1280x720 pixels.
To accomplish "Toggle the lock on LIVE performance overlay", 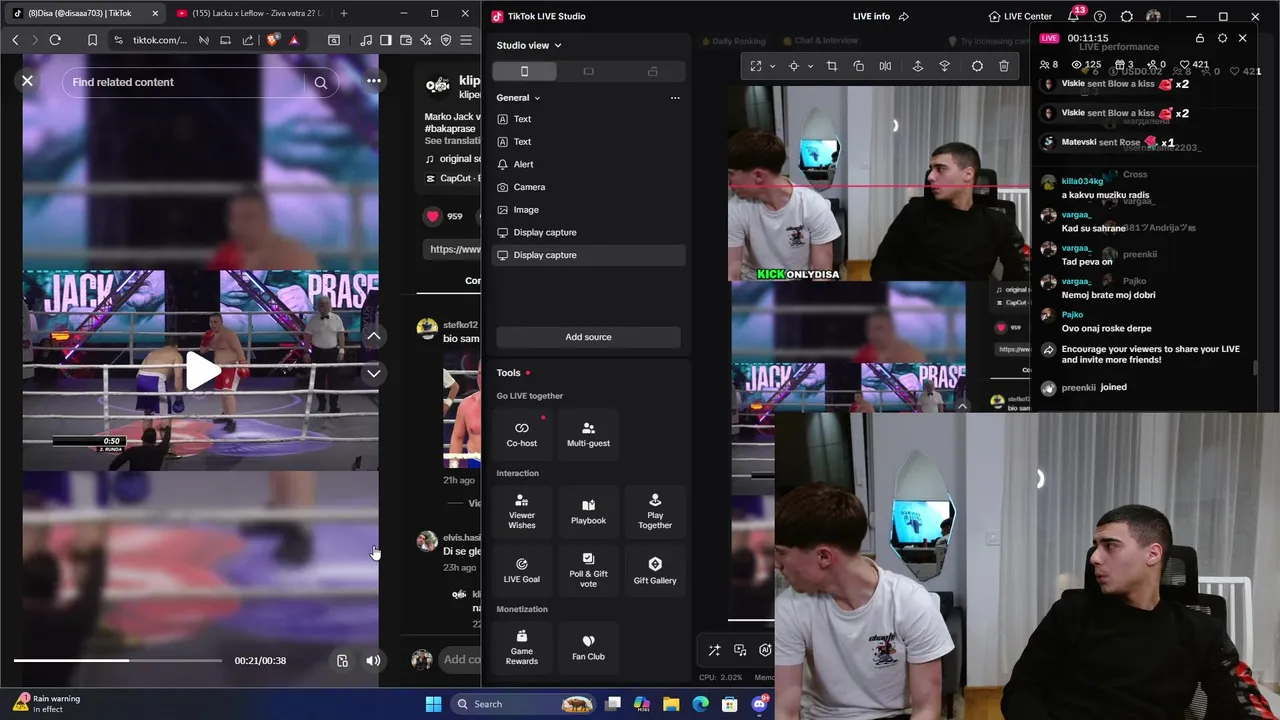I will pos(1200,38).
